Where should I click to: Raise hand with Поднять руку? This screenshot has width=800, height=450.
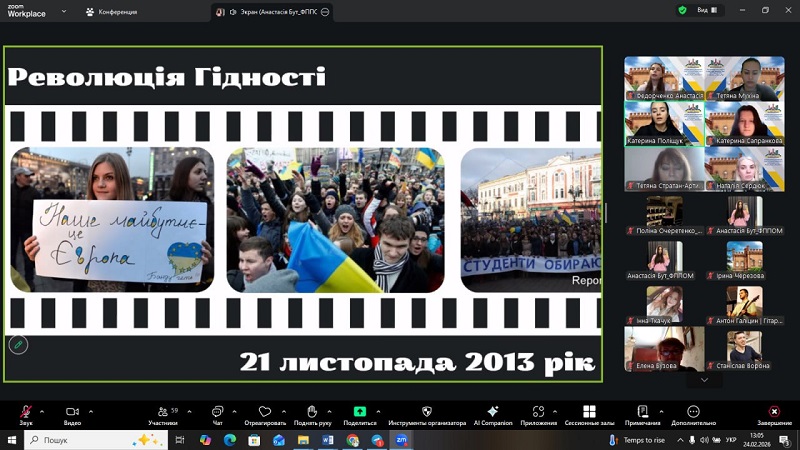[312, 412]
